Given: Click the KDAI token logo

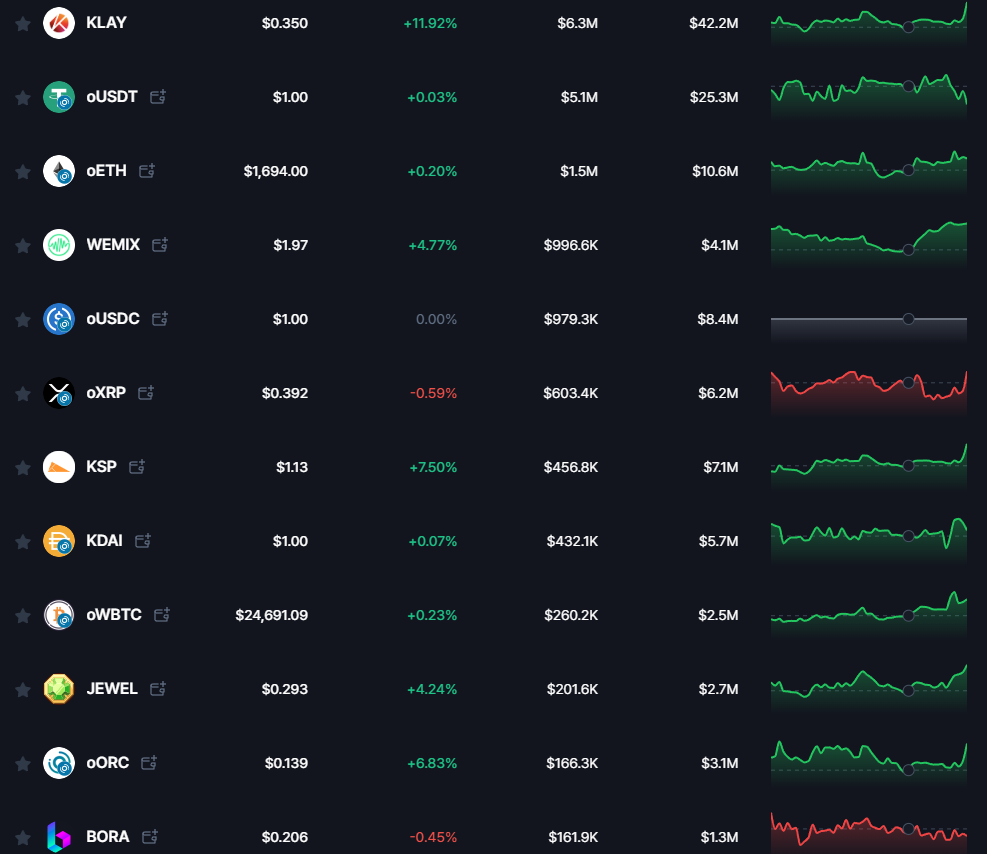Looking at the screenshot, I should coord(59,541).
